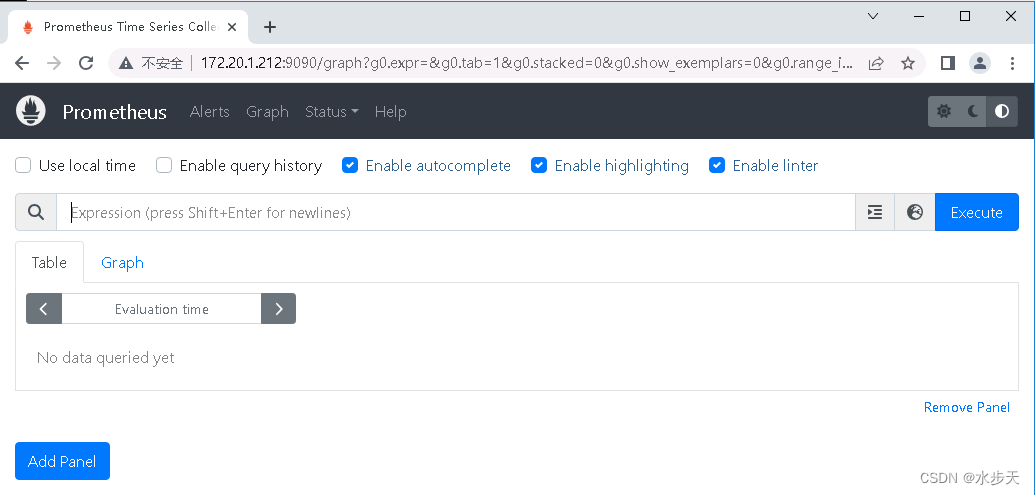Viewport: 1035px width, 495px height.
Task: Share this page via the share icon
Action: coord(876,63)
